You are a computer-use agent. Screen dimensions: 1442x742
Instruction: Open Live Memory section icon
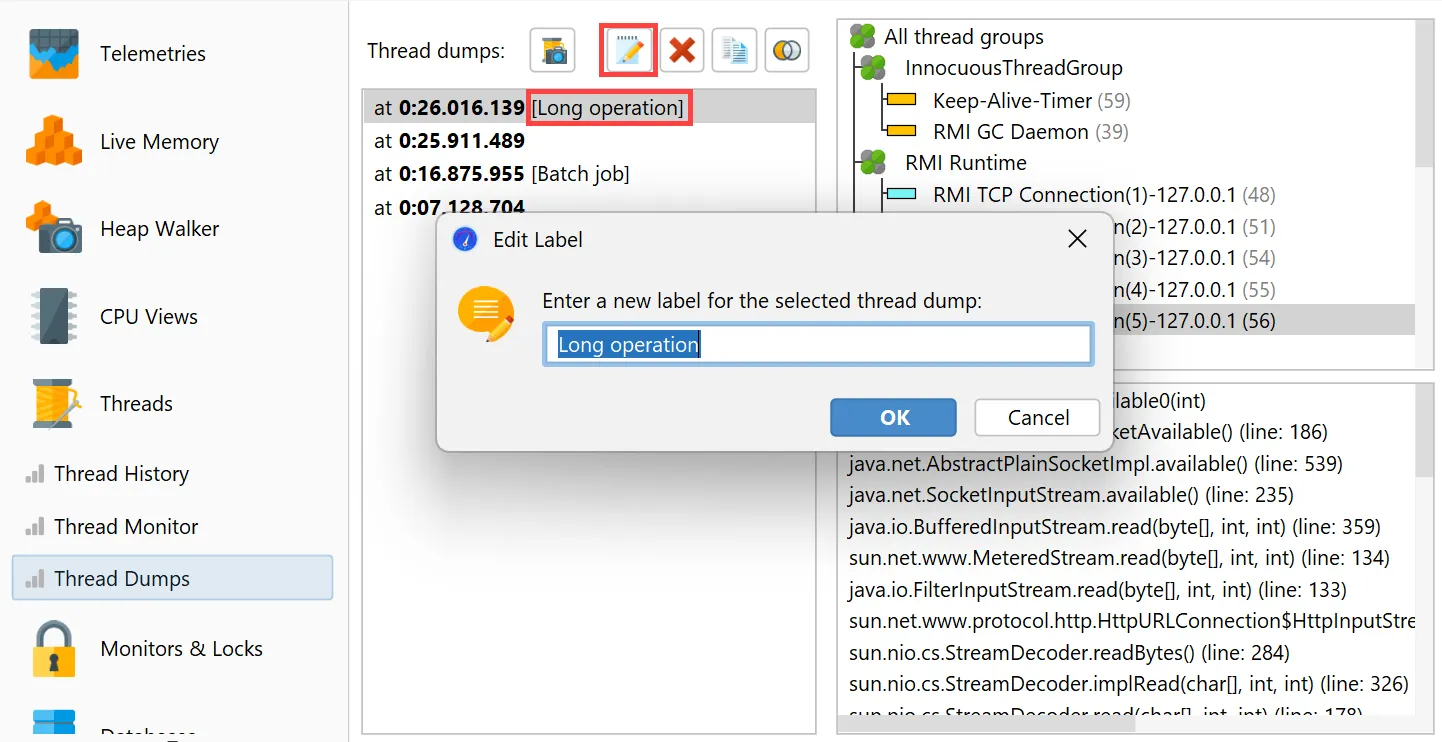(x=54, y=141)
